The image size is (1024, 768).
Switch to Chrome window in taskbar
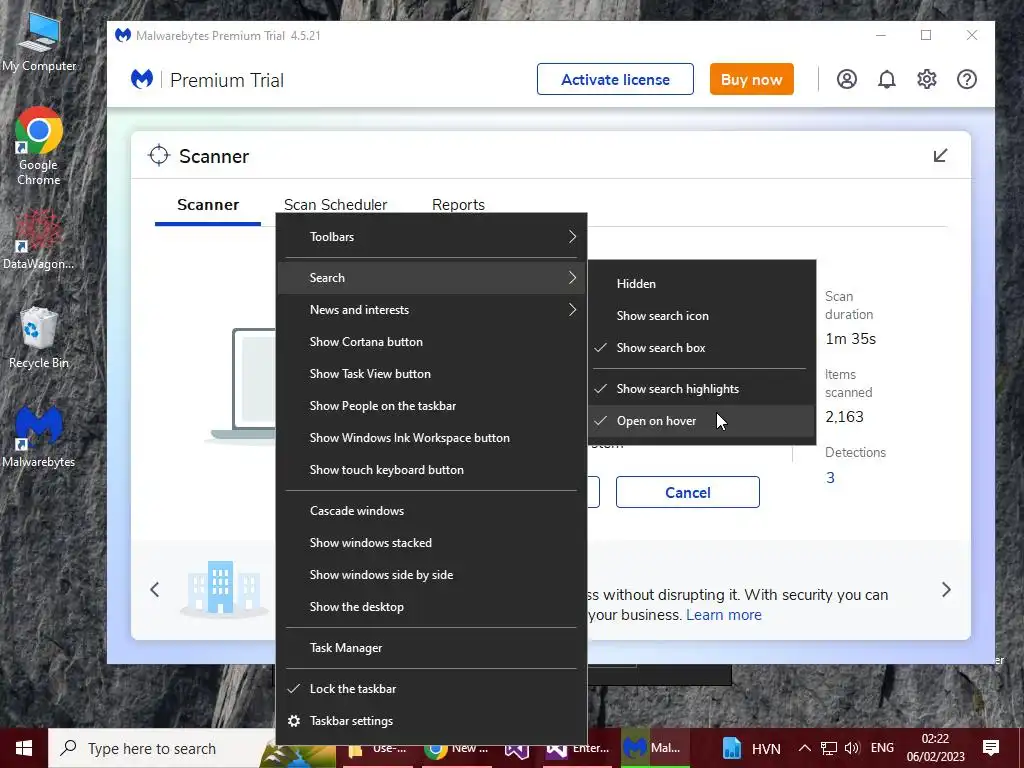(x=456, y=748)
